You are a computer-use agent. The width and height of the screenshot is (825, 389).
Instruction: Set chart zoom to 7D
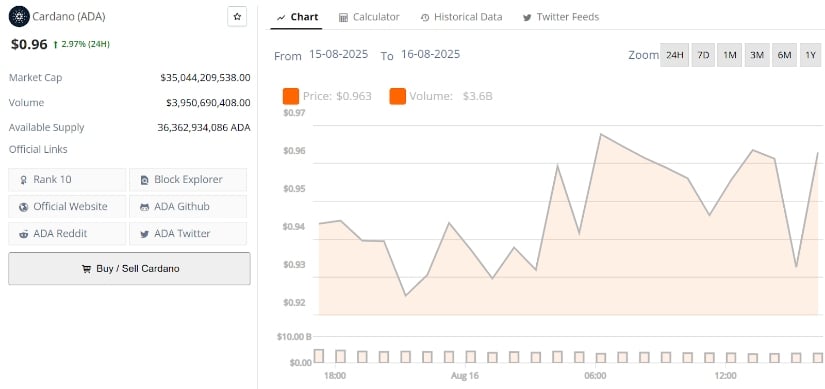click(x=703, y=55)
